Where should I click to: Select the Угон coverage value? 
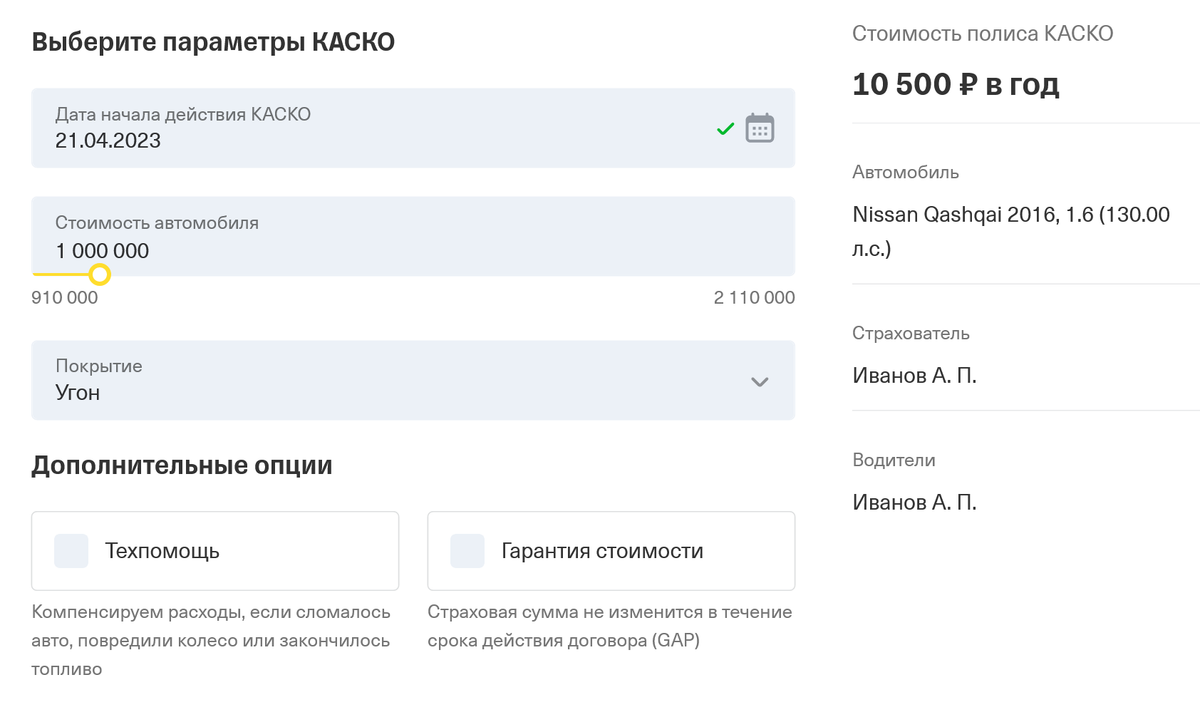coord(78,393)
